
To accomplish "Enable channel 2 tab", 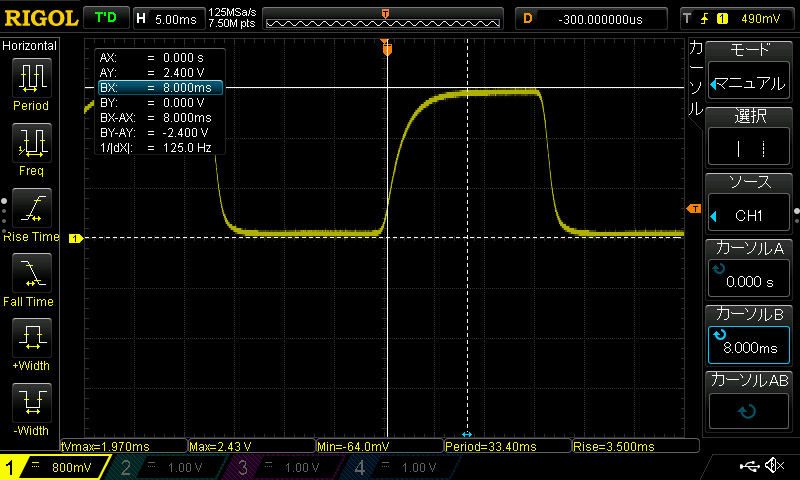I will click(168, 467).
